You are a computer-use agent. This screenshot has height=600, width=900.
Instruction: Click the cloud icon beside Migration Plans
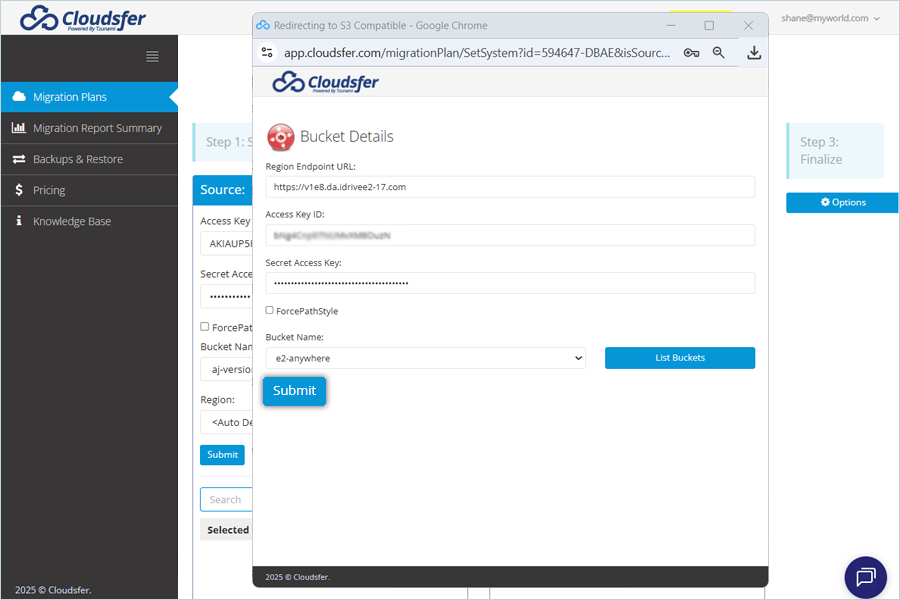pos(19,96)
